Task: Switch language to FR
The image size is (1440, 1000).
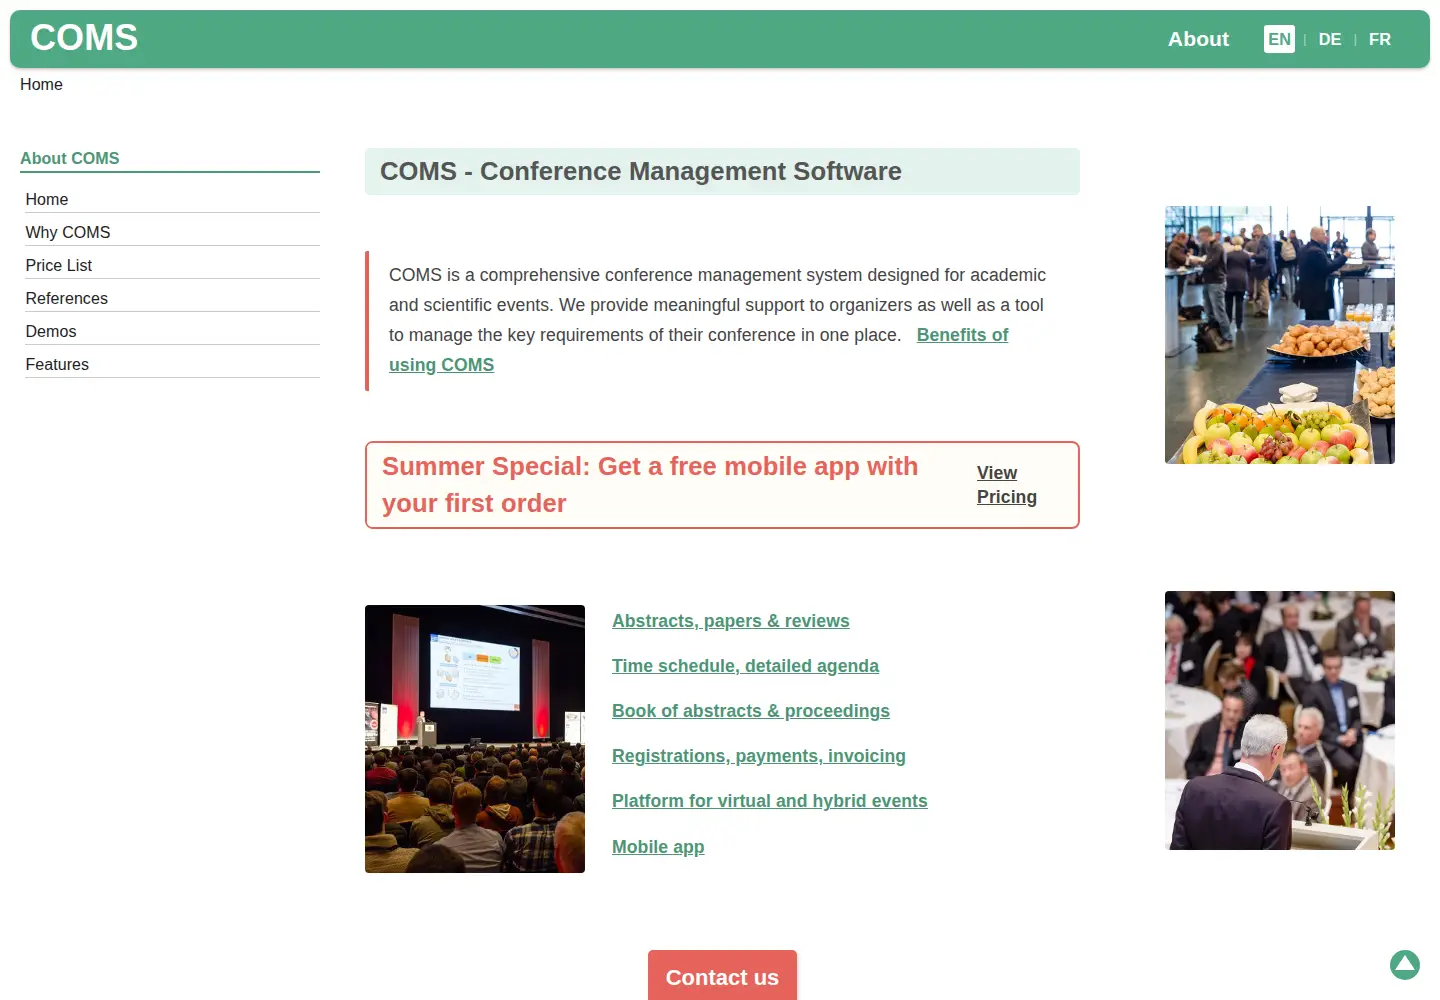Action: [1380, 39]
